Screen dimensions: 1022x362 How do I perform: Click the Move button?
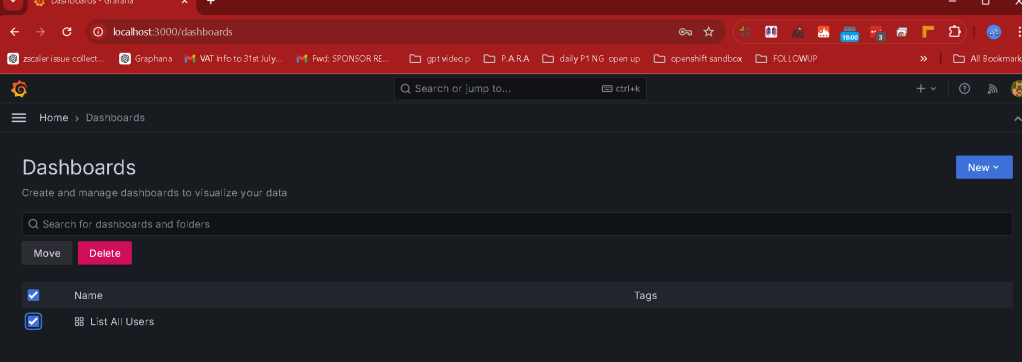click(x=47, y=253)
